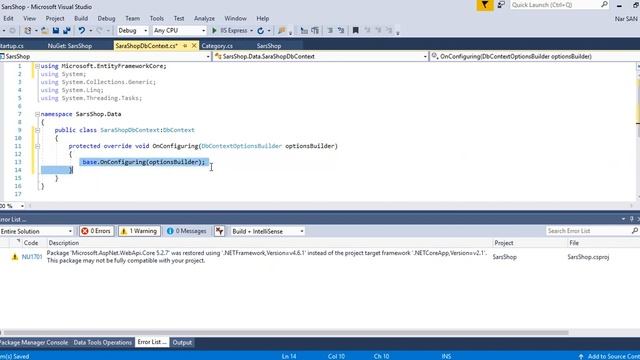Sort by the Description column header

pyautogui.click(x=64, y=243)
